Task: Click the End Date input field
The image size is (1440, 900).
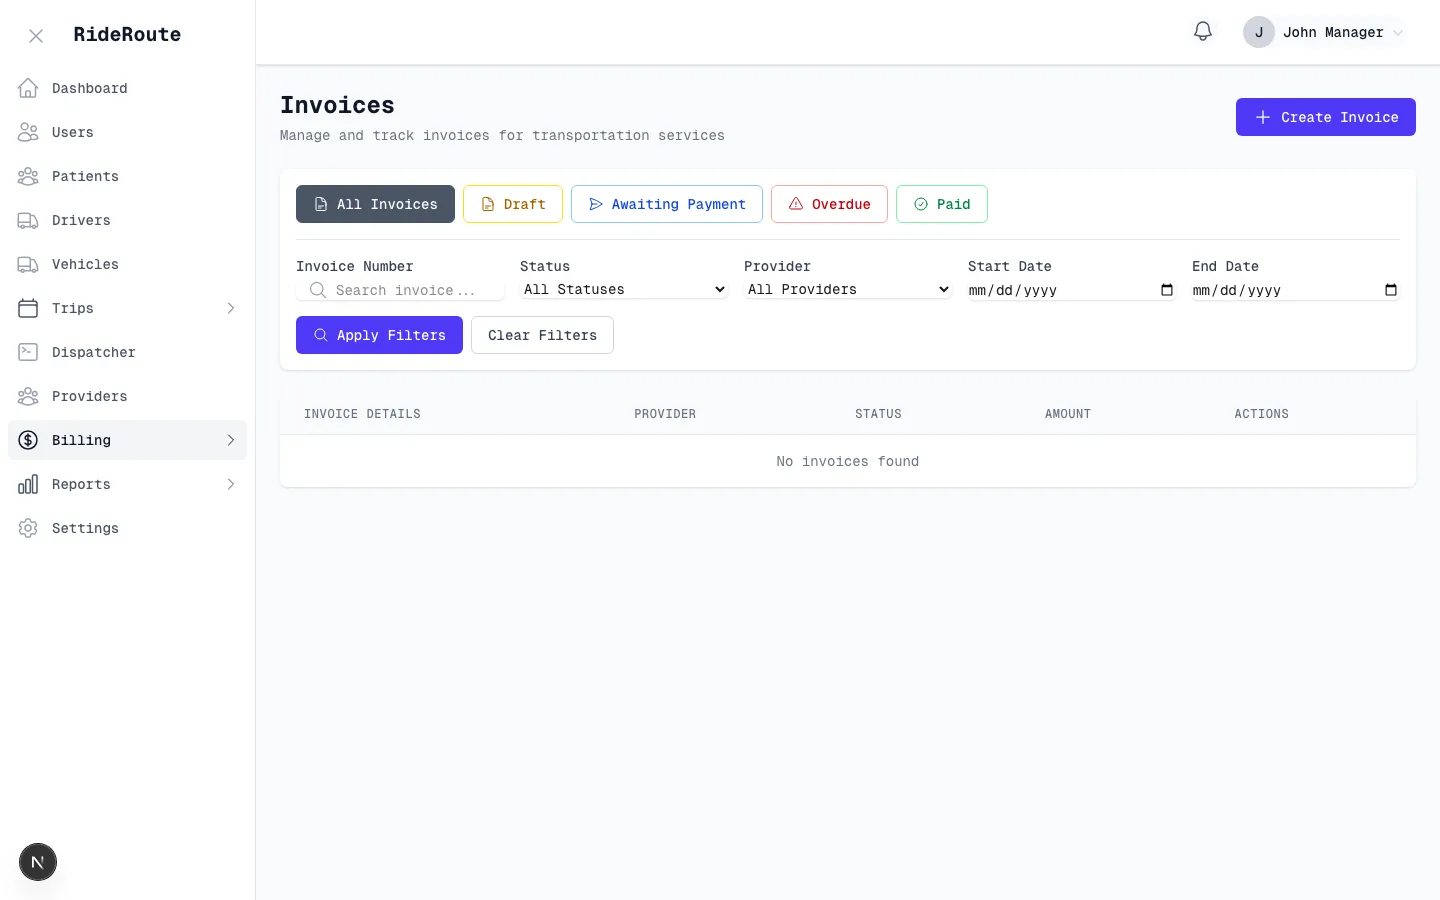Action: click(x=1296, y=290)
